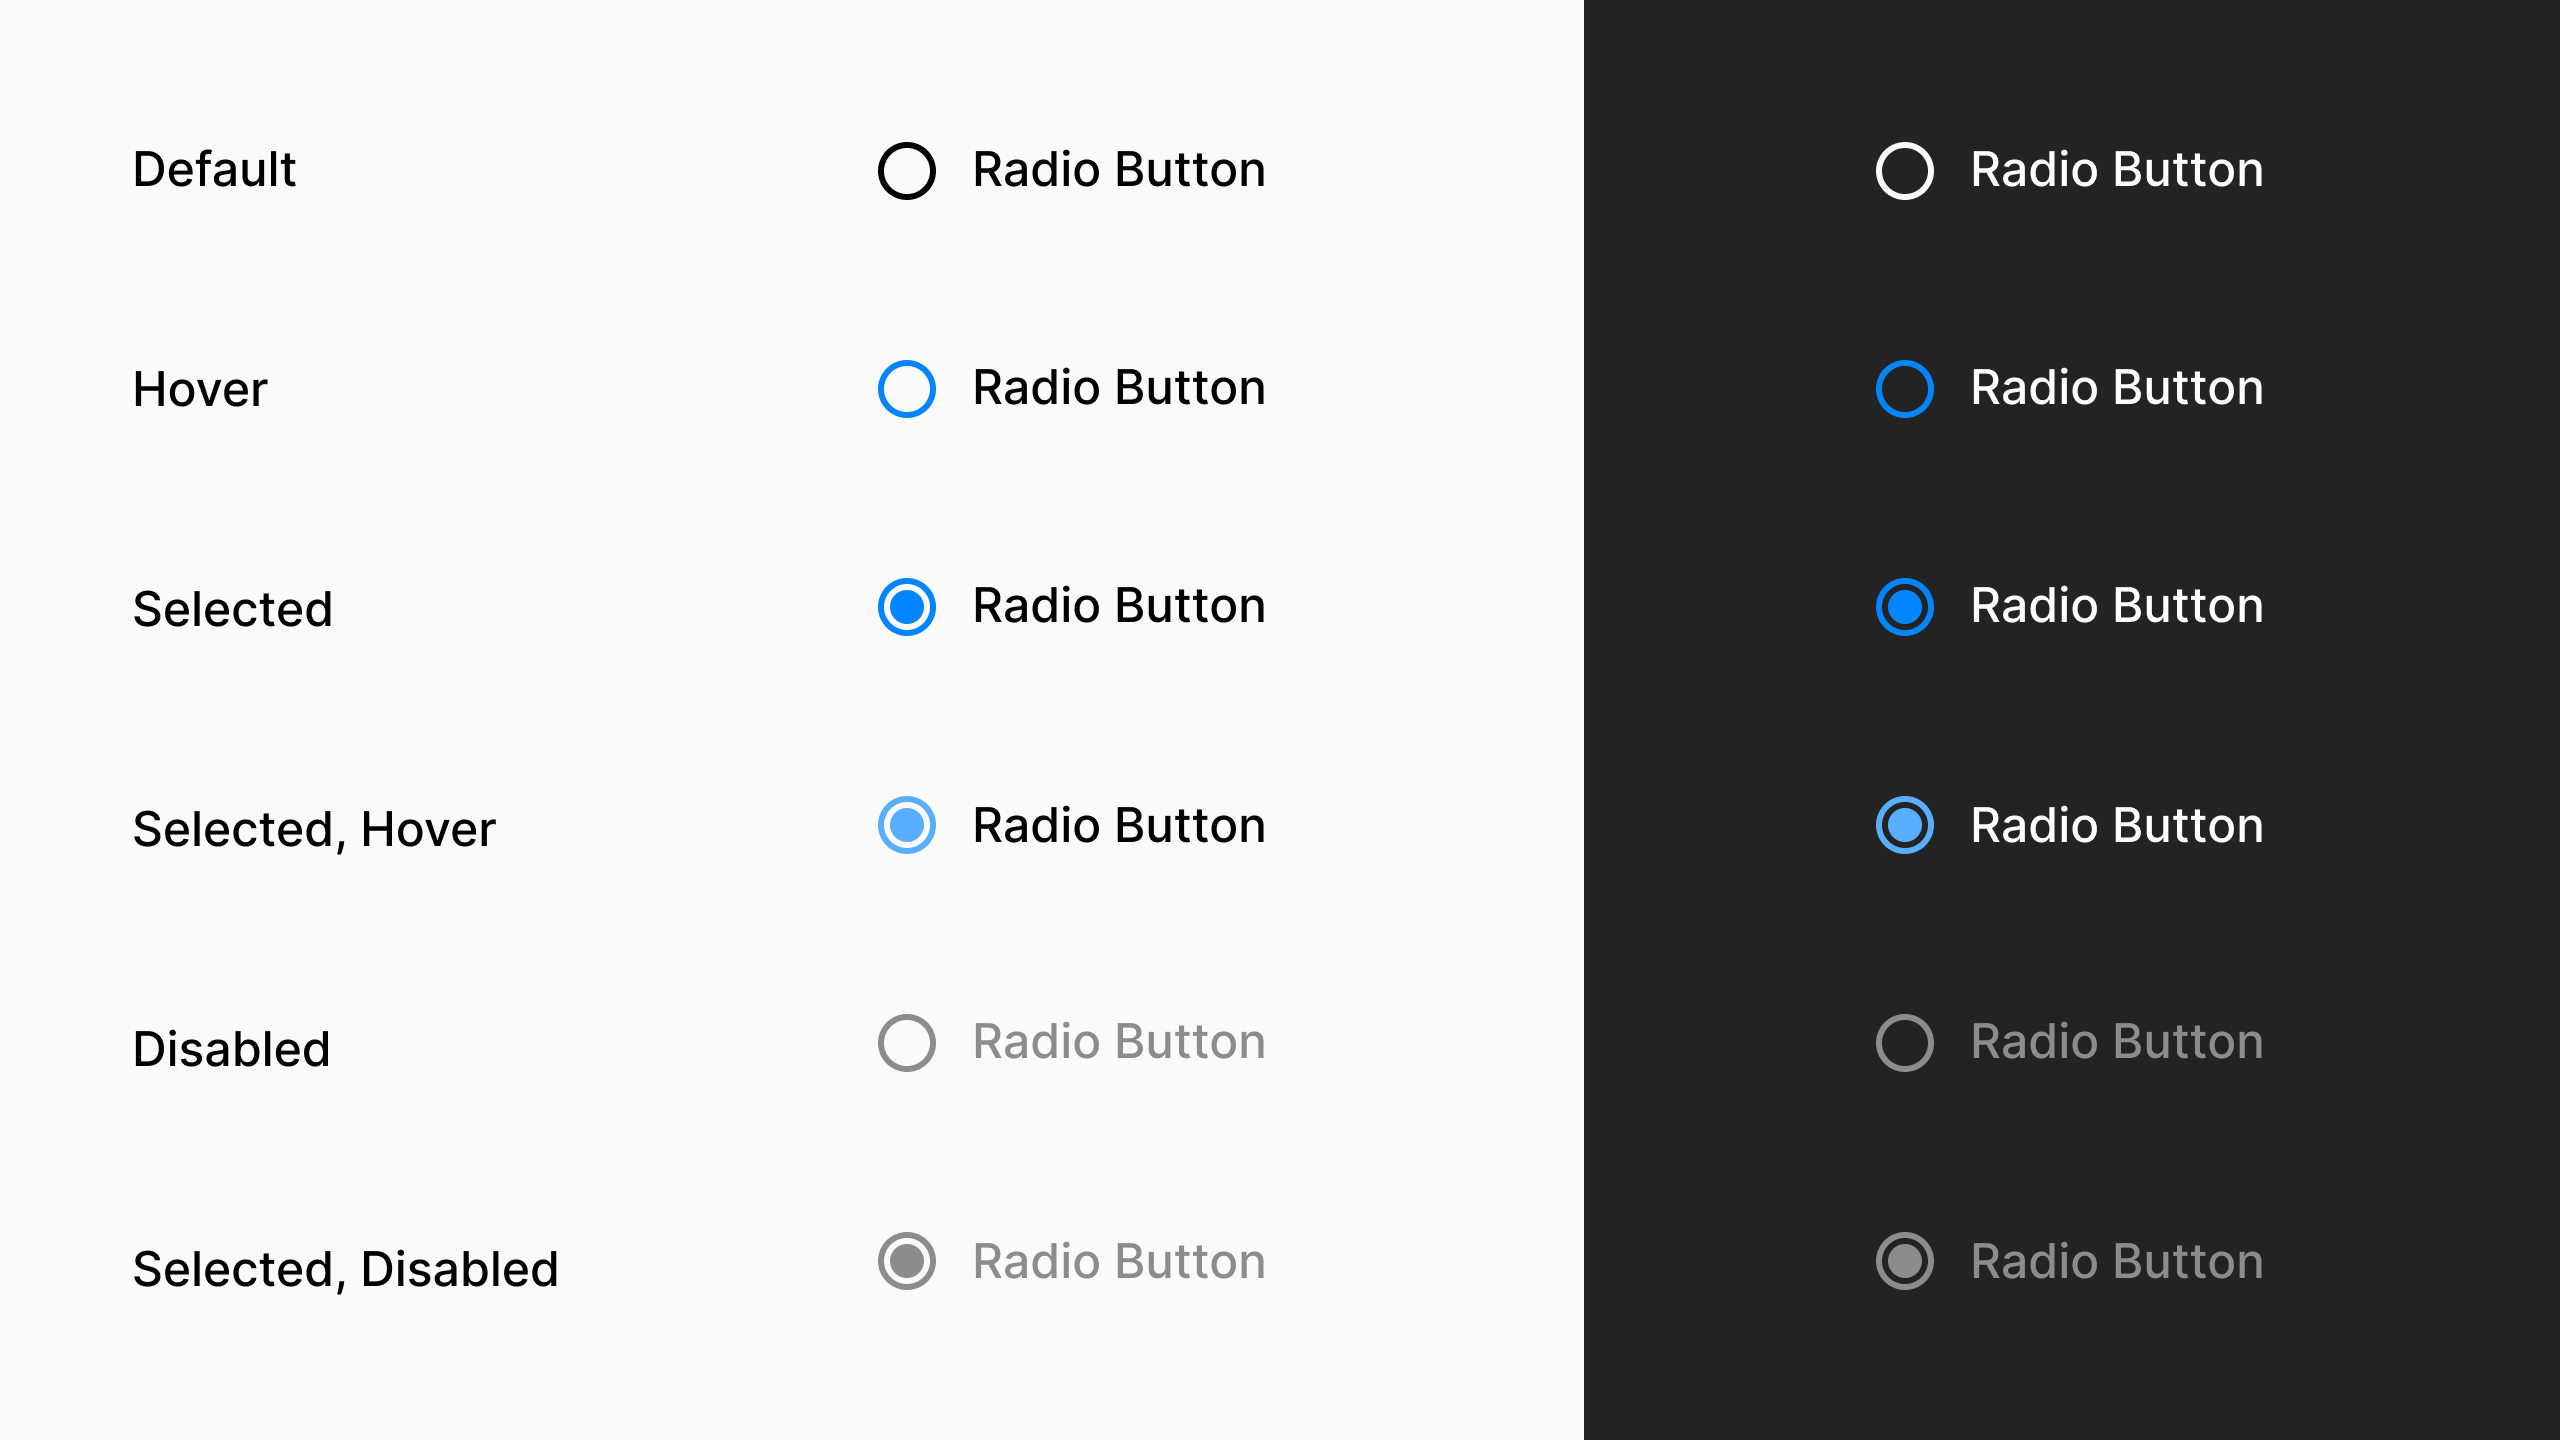Select the Selected, Hover radio button in dark theme

1903,825
